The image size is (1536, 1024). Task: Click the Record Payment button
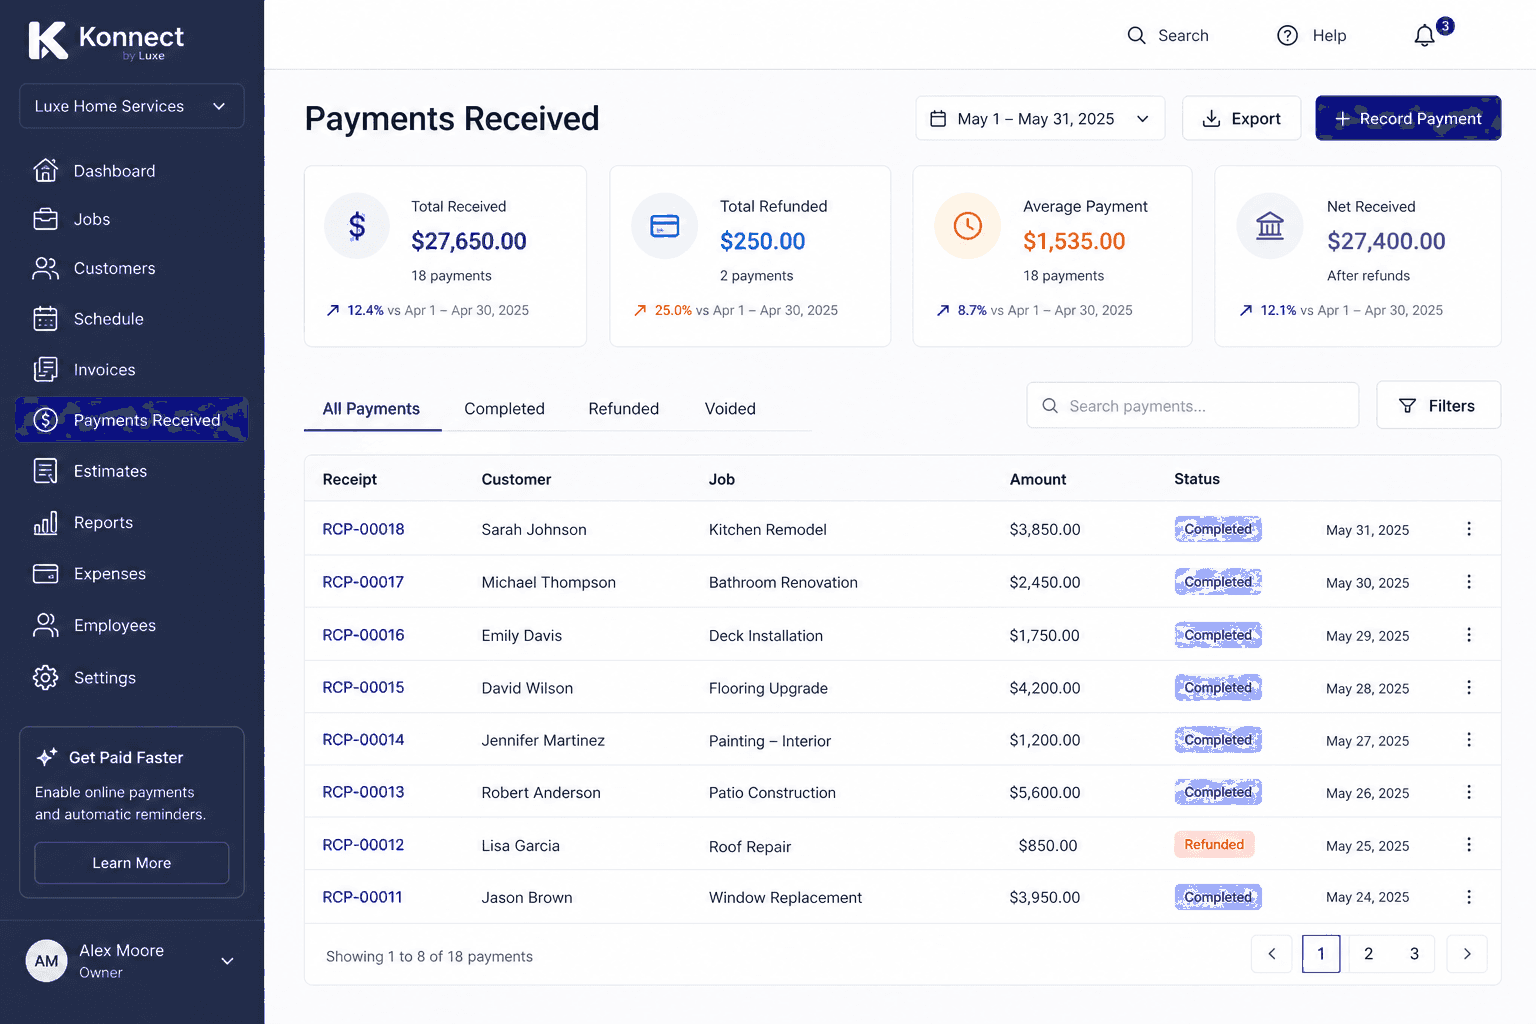point(1408,119)
